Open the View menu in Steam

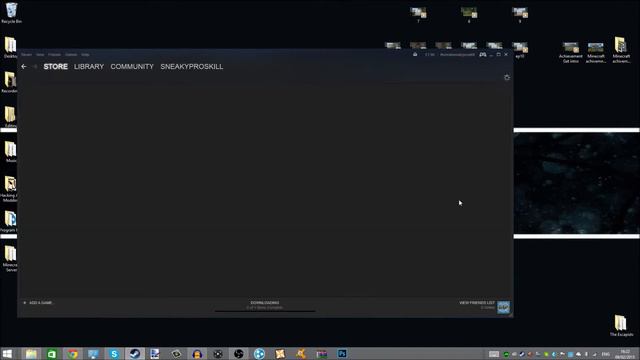[40, 54]
